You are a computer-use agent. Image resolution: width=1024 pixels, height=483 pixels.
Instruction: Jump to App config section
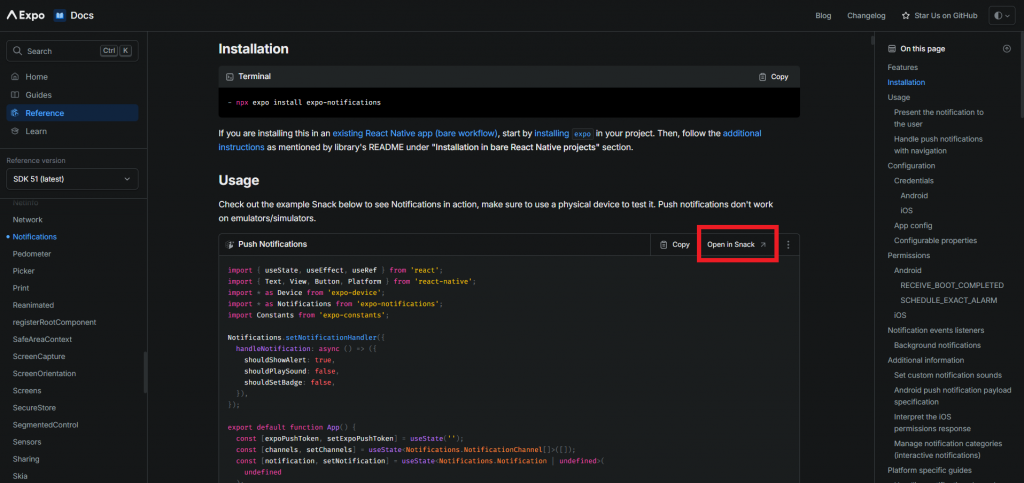(913, 225)
